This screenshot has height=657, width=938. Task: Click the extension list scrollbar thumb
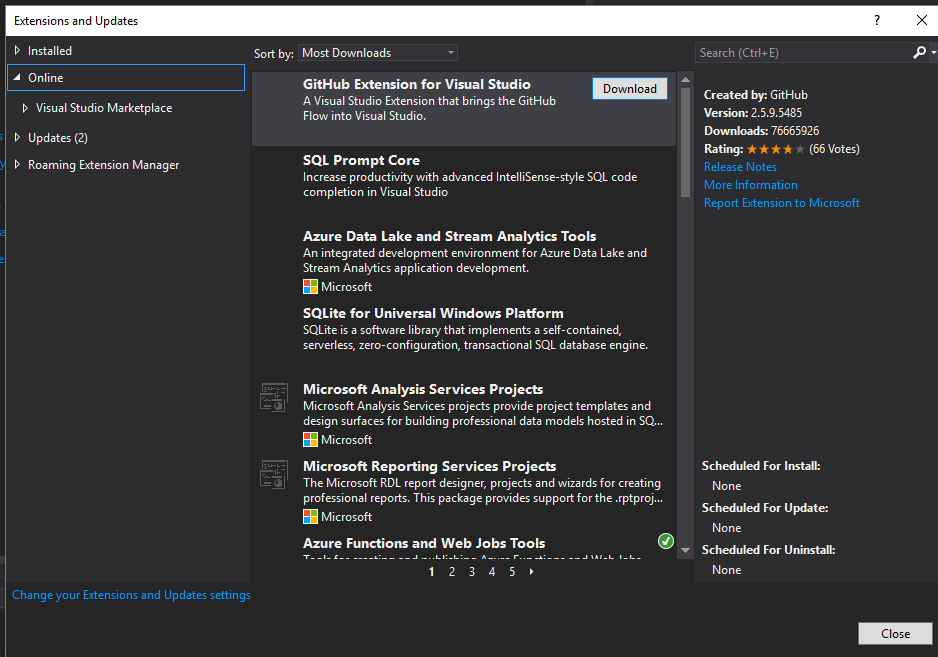[x=686, y=141]
